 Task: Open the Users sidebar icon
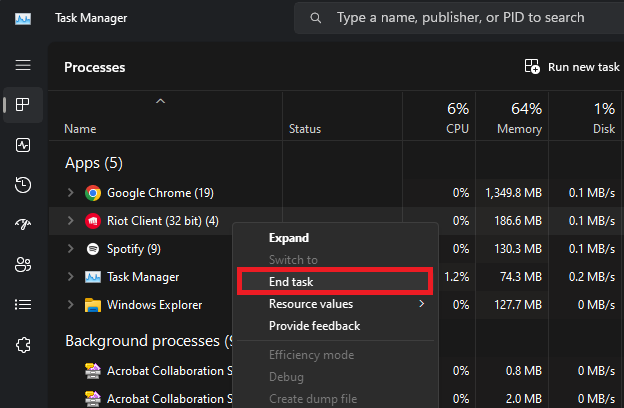pyautogui.click(x=23, y=264)
